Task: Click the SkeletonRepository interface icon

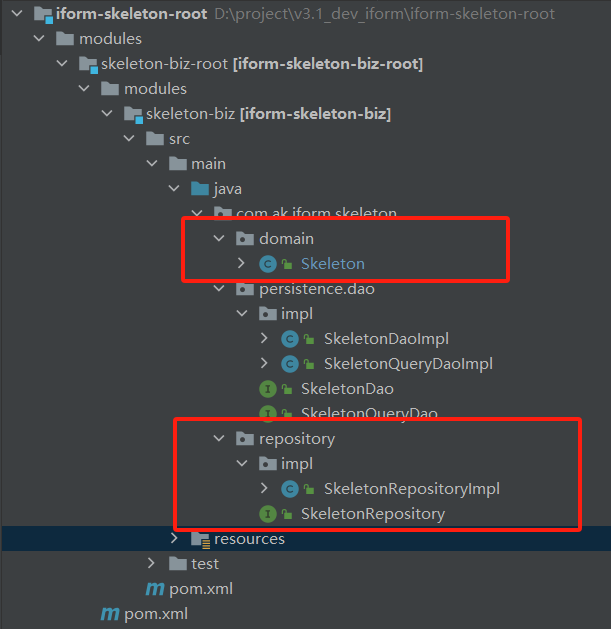Action: pyautogui.click(x=268, y=514)
